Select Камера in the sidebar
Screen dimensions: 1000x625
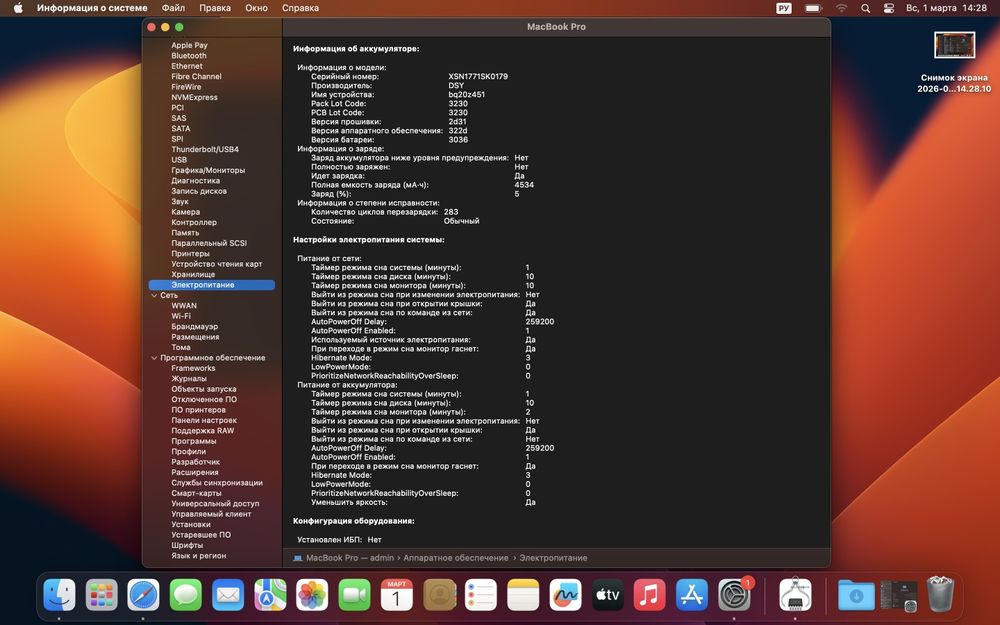point(185,212)
